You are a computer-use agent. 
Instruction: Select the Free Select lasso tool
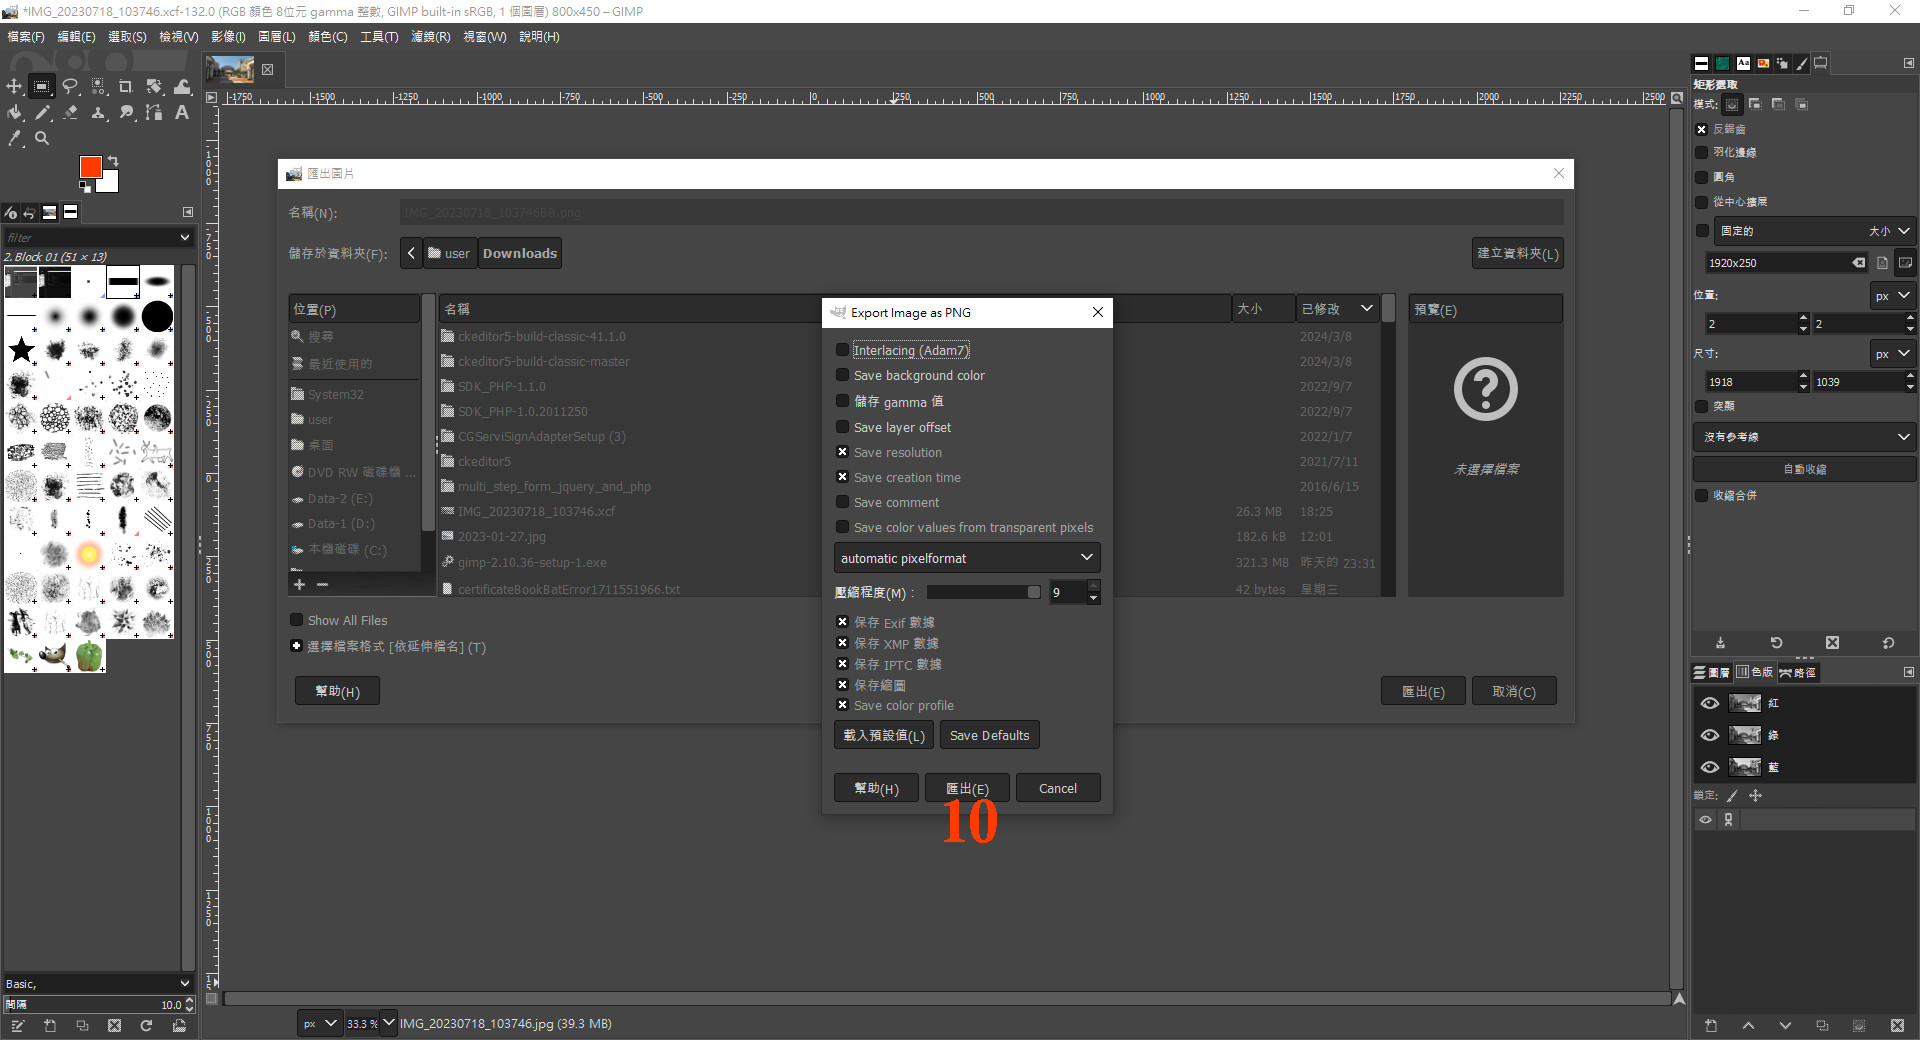[x=70, y=87]
